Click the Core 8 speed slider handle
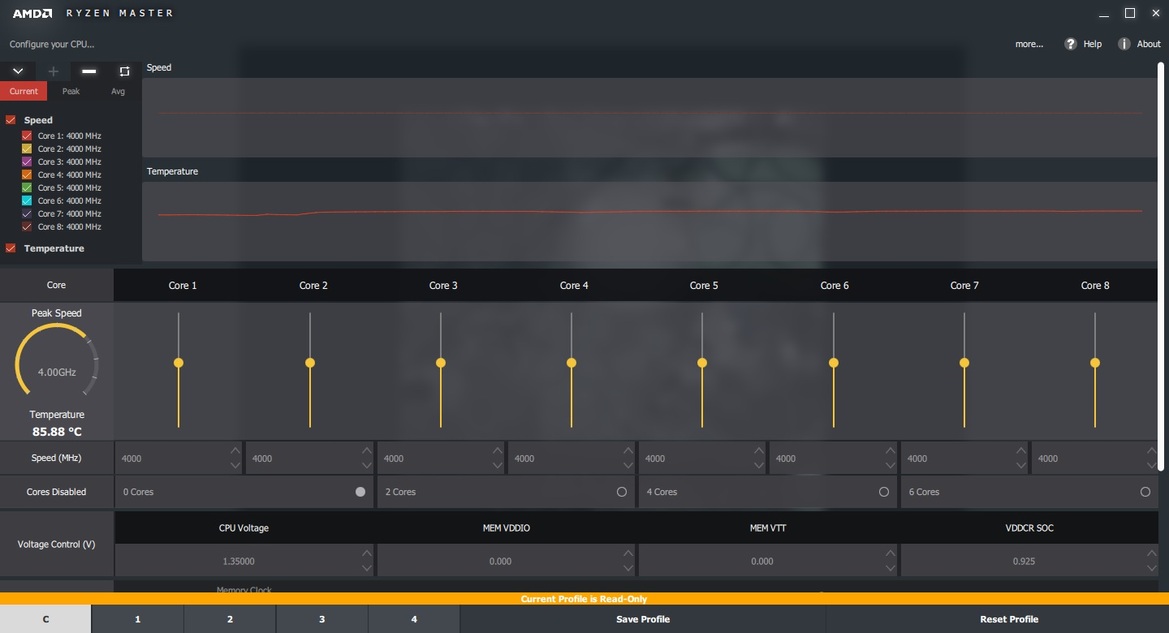This screenshot has width=1169, height=633. [x=1094, y=363]
